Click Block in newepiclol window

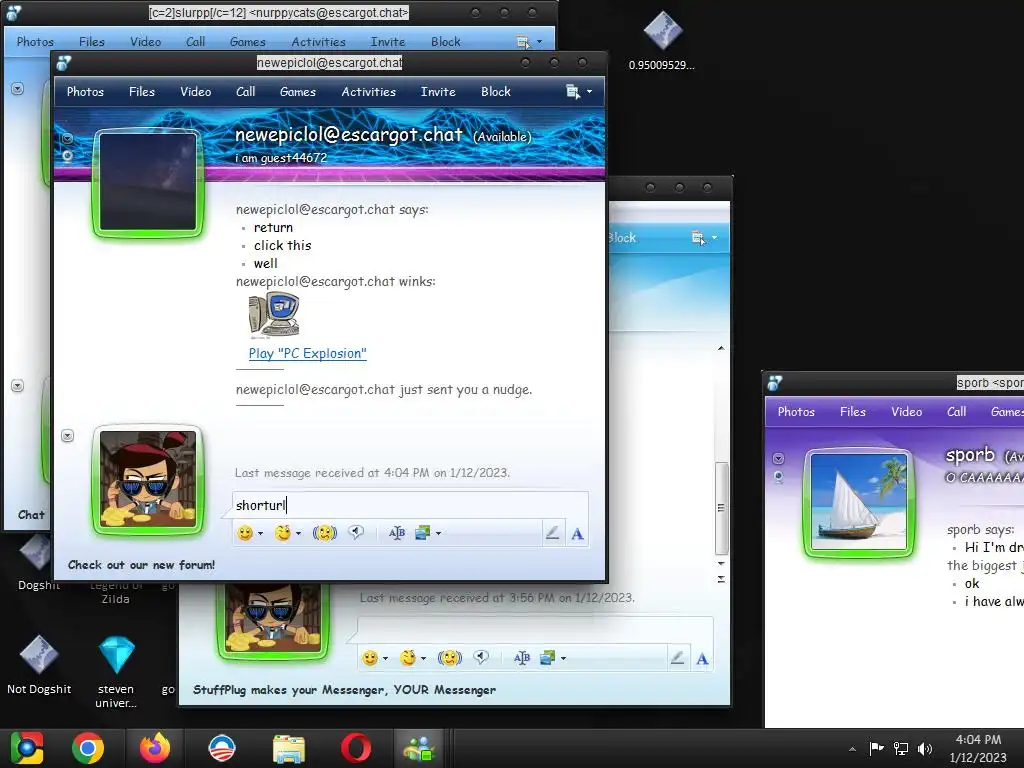pos(496,92)
